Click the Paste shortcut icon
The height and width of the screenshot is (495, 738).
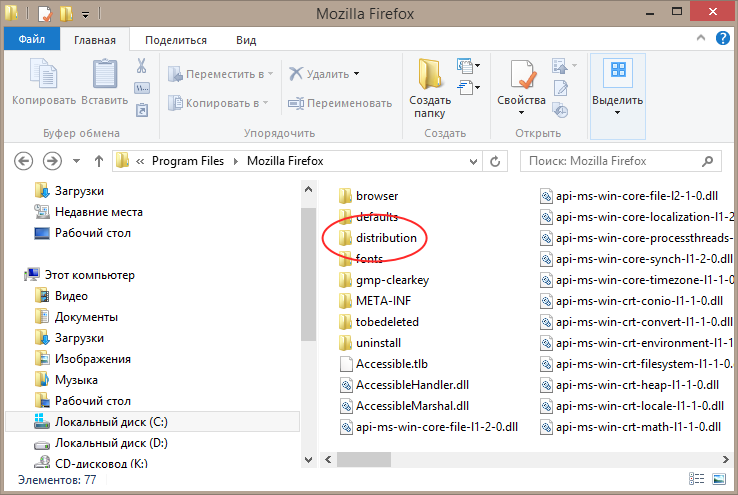(x=142, y=110)
